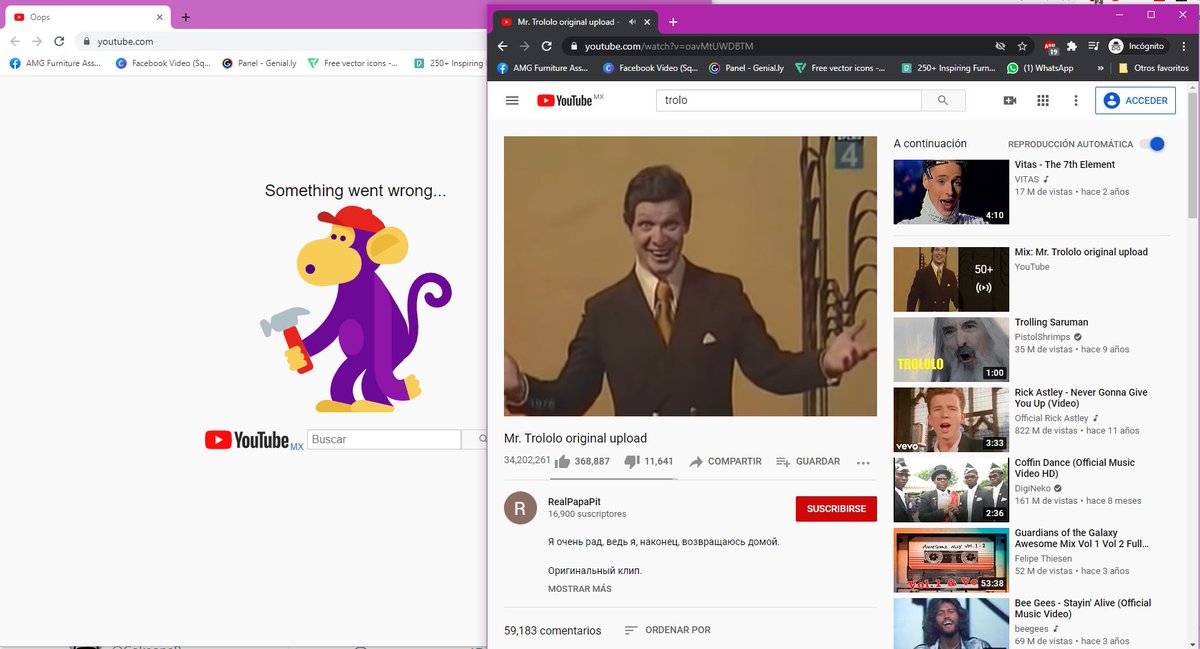Click GUARDAR save button
Image resolution: width=1200 pixels, height=649 pixels.
coord(808,462)
